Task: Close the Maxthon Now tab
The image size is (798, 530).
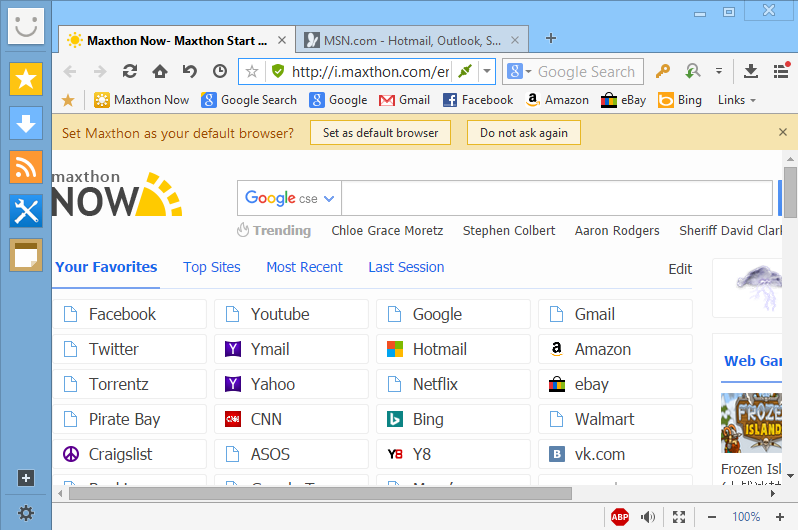Action: click(282, 40)
